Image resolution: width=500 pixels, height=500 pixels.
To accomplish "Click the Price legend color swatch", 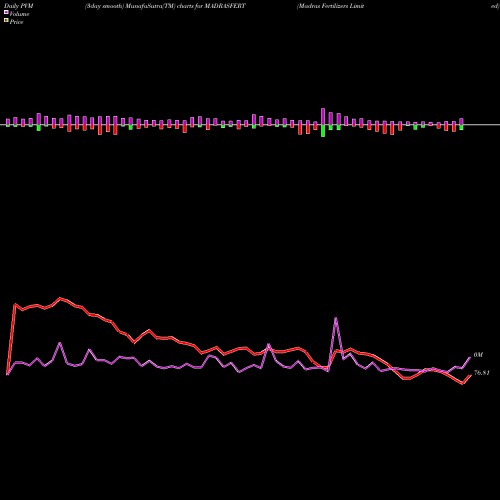I will tap(6, 20).
